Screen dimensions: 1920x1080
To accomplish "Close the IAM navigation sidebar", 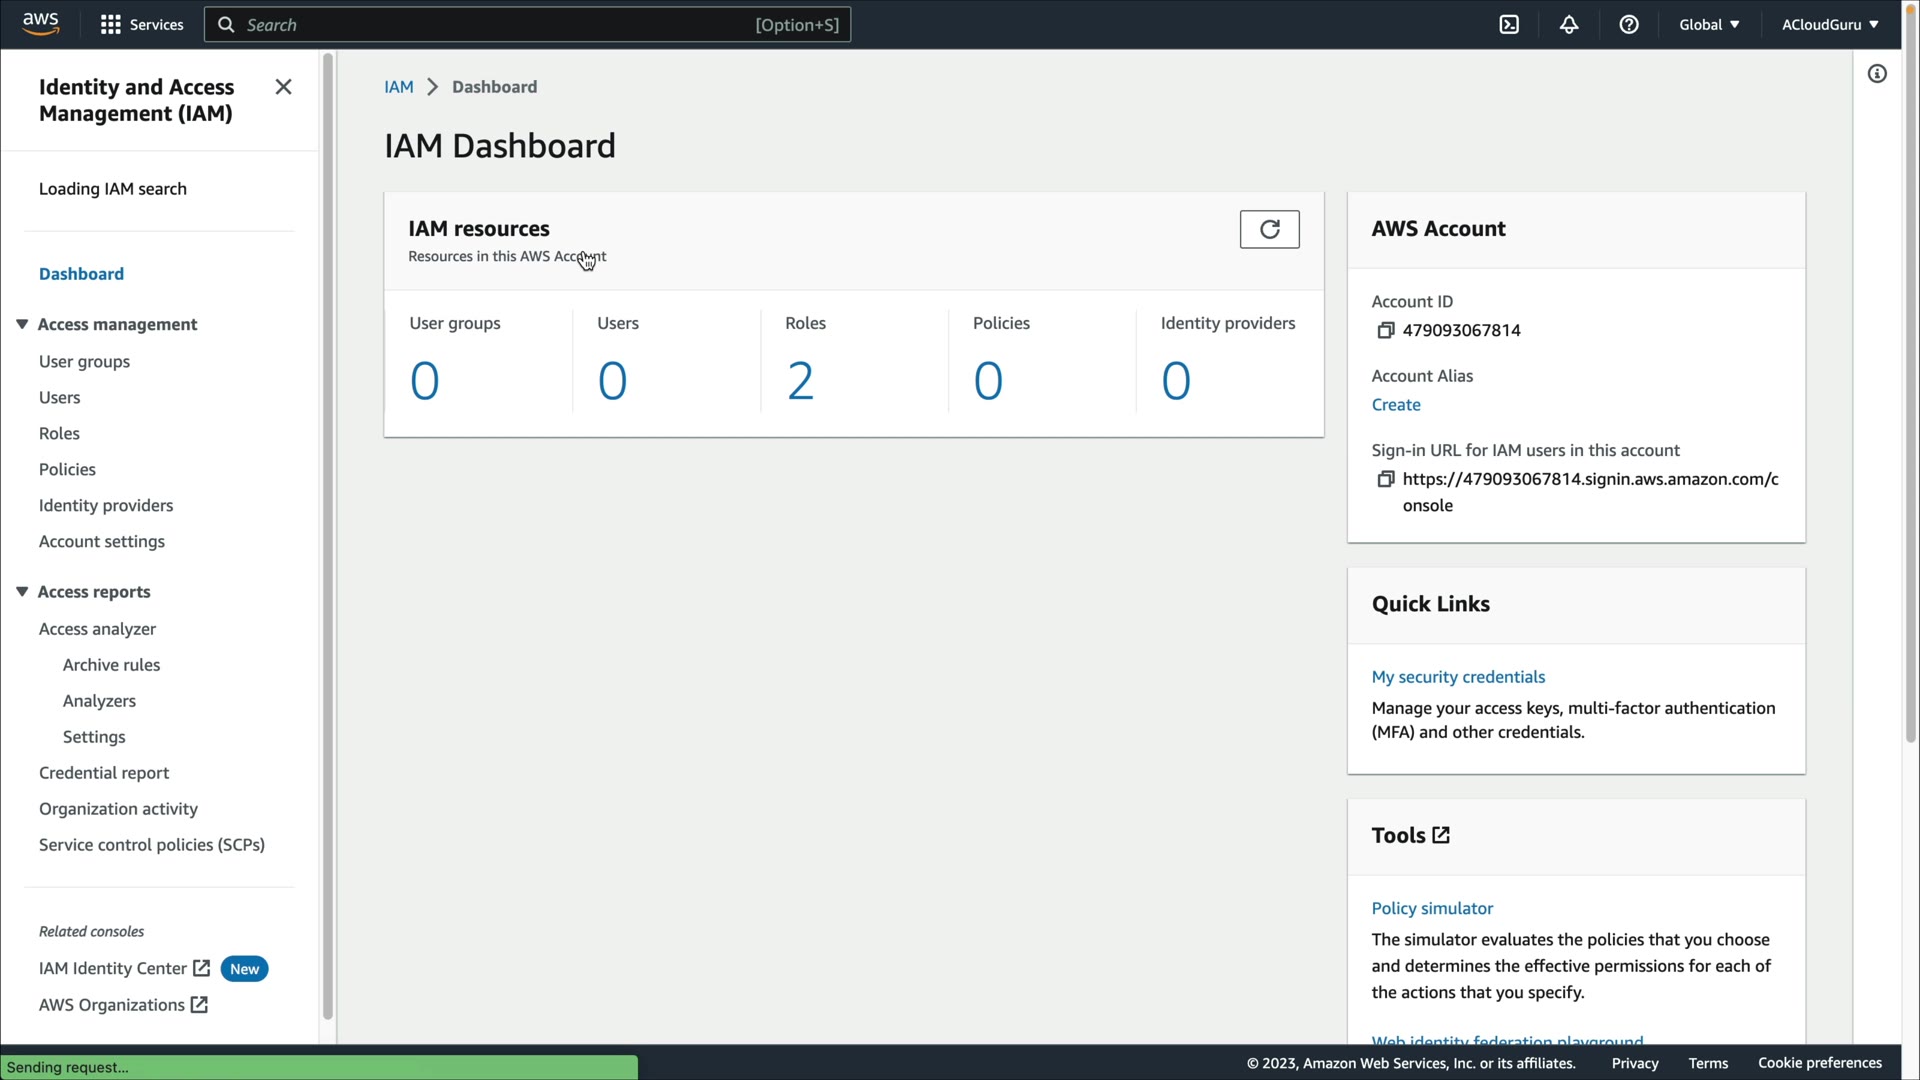I will click(x=283, y=87).
